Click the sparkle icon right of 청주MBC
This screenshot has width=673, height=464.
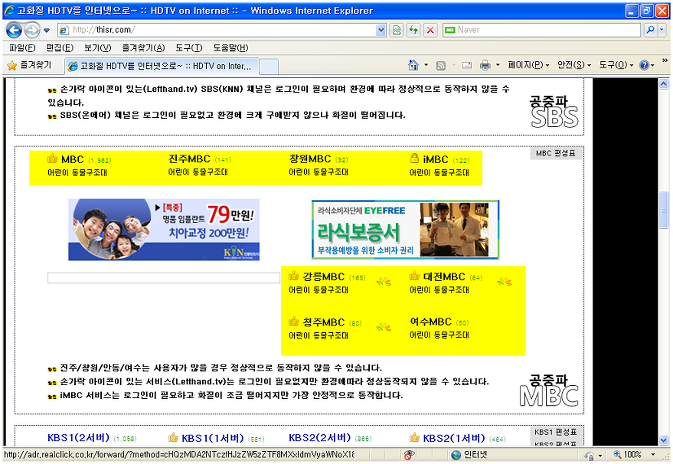tap(384, 327)
